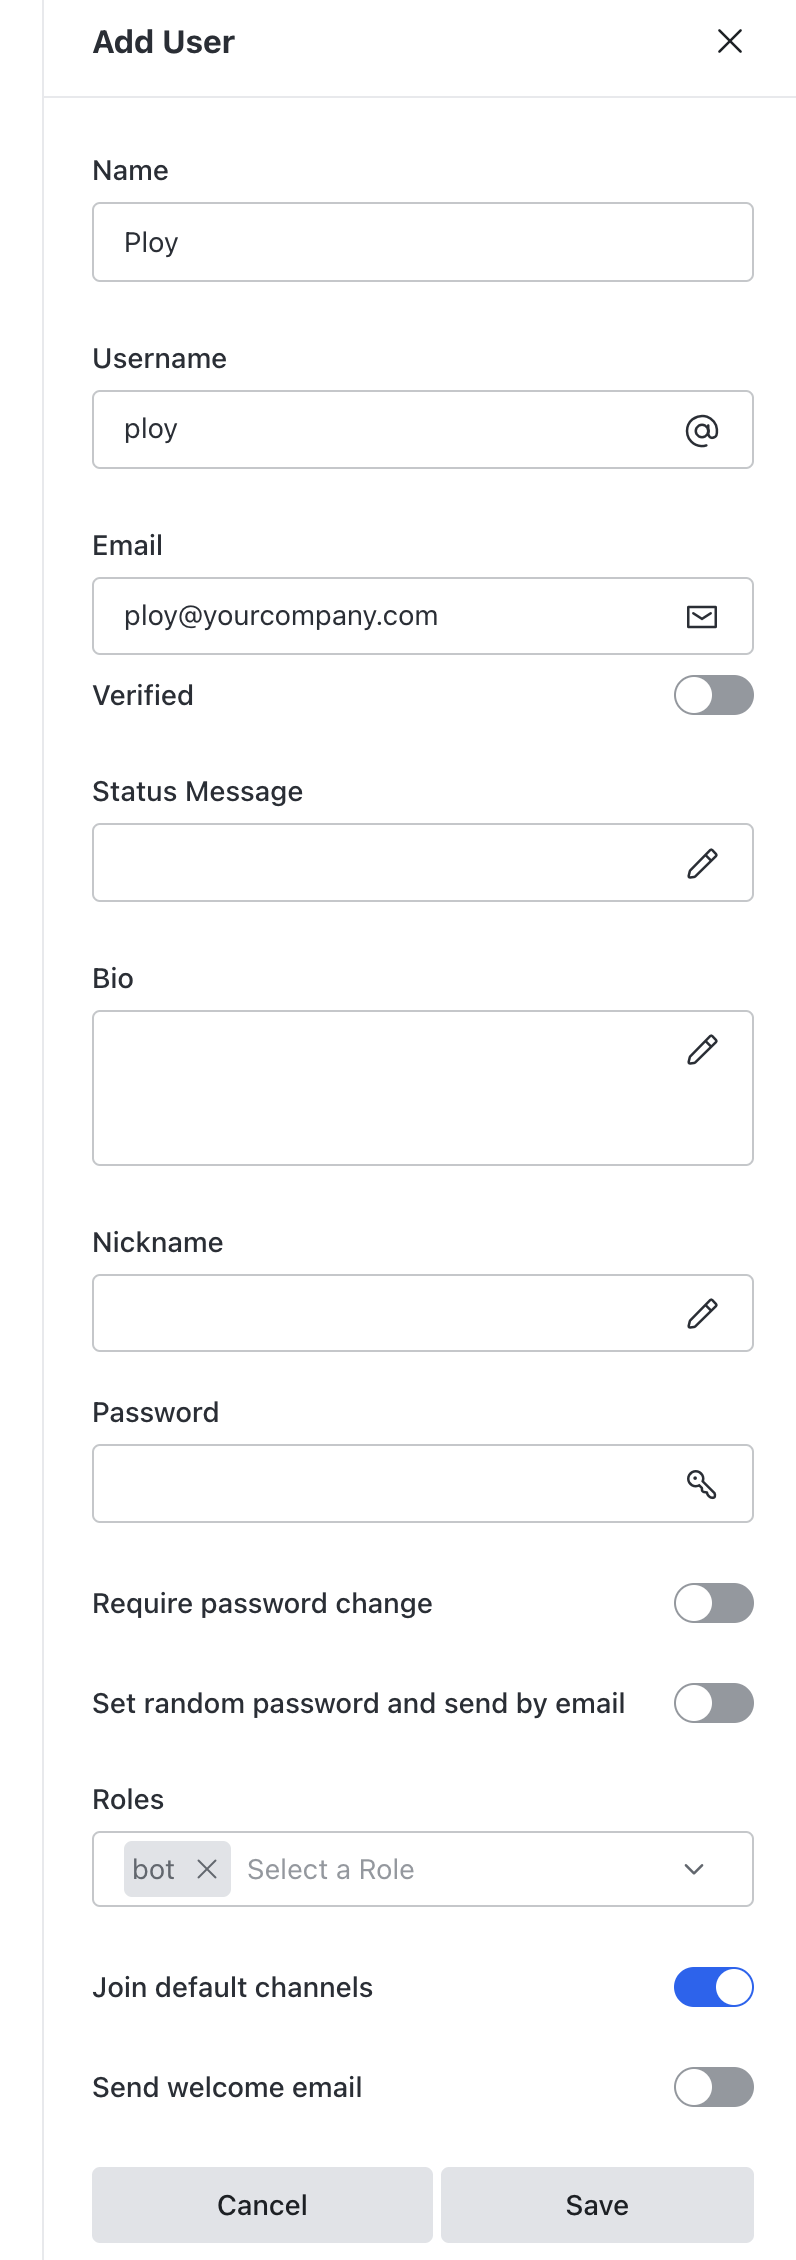Focus the Name input containing Ploy
The width and height of the screenshot is (796, 2260).
(400, 242)
